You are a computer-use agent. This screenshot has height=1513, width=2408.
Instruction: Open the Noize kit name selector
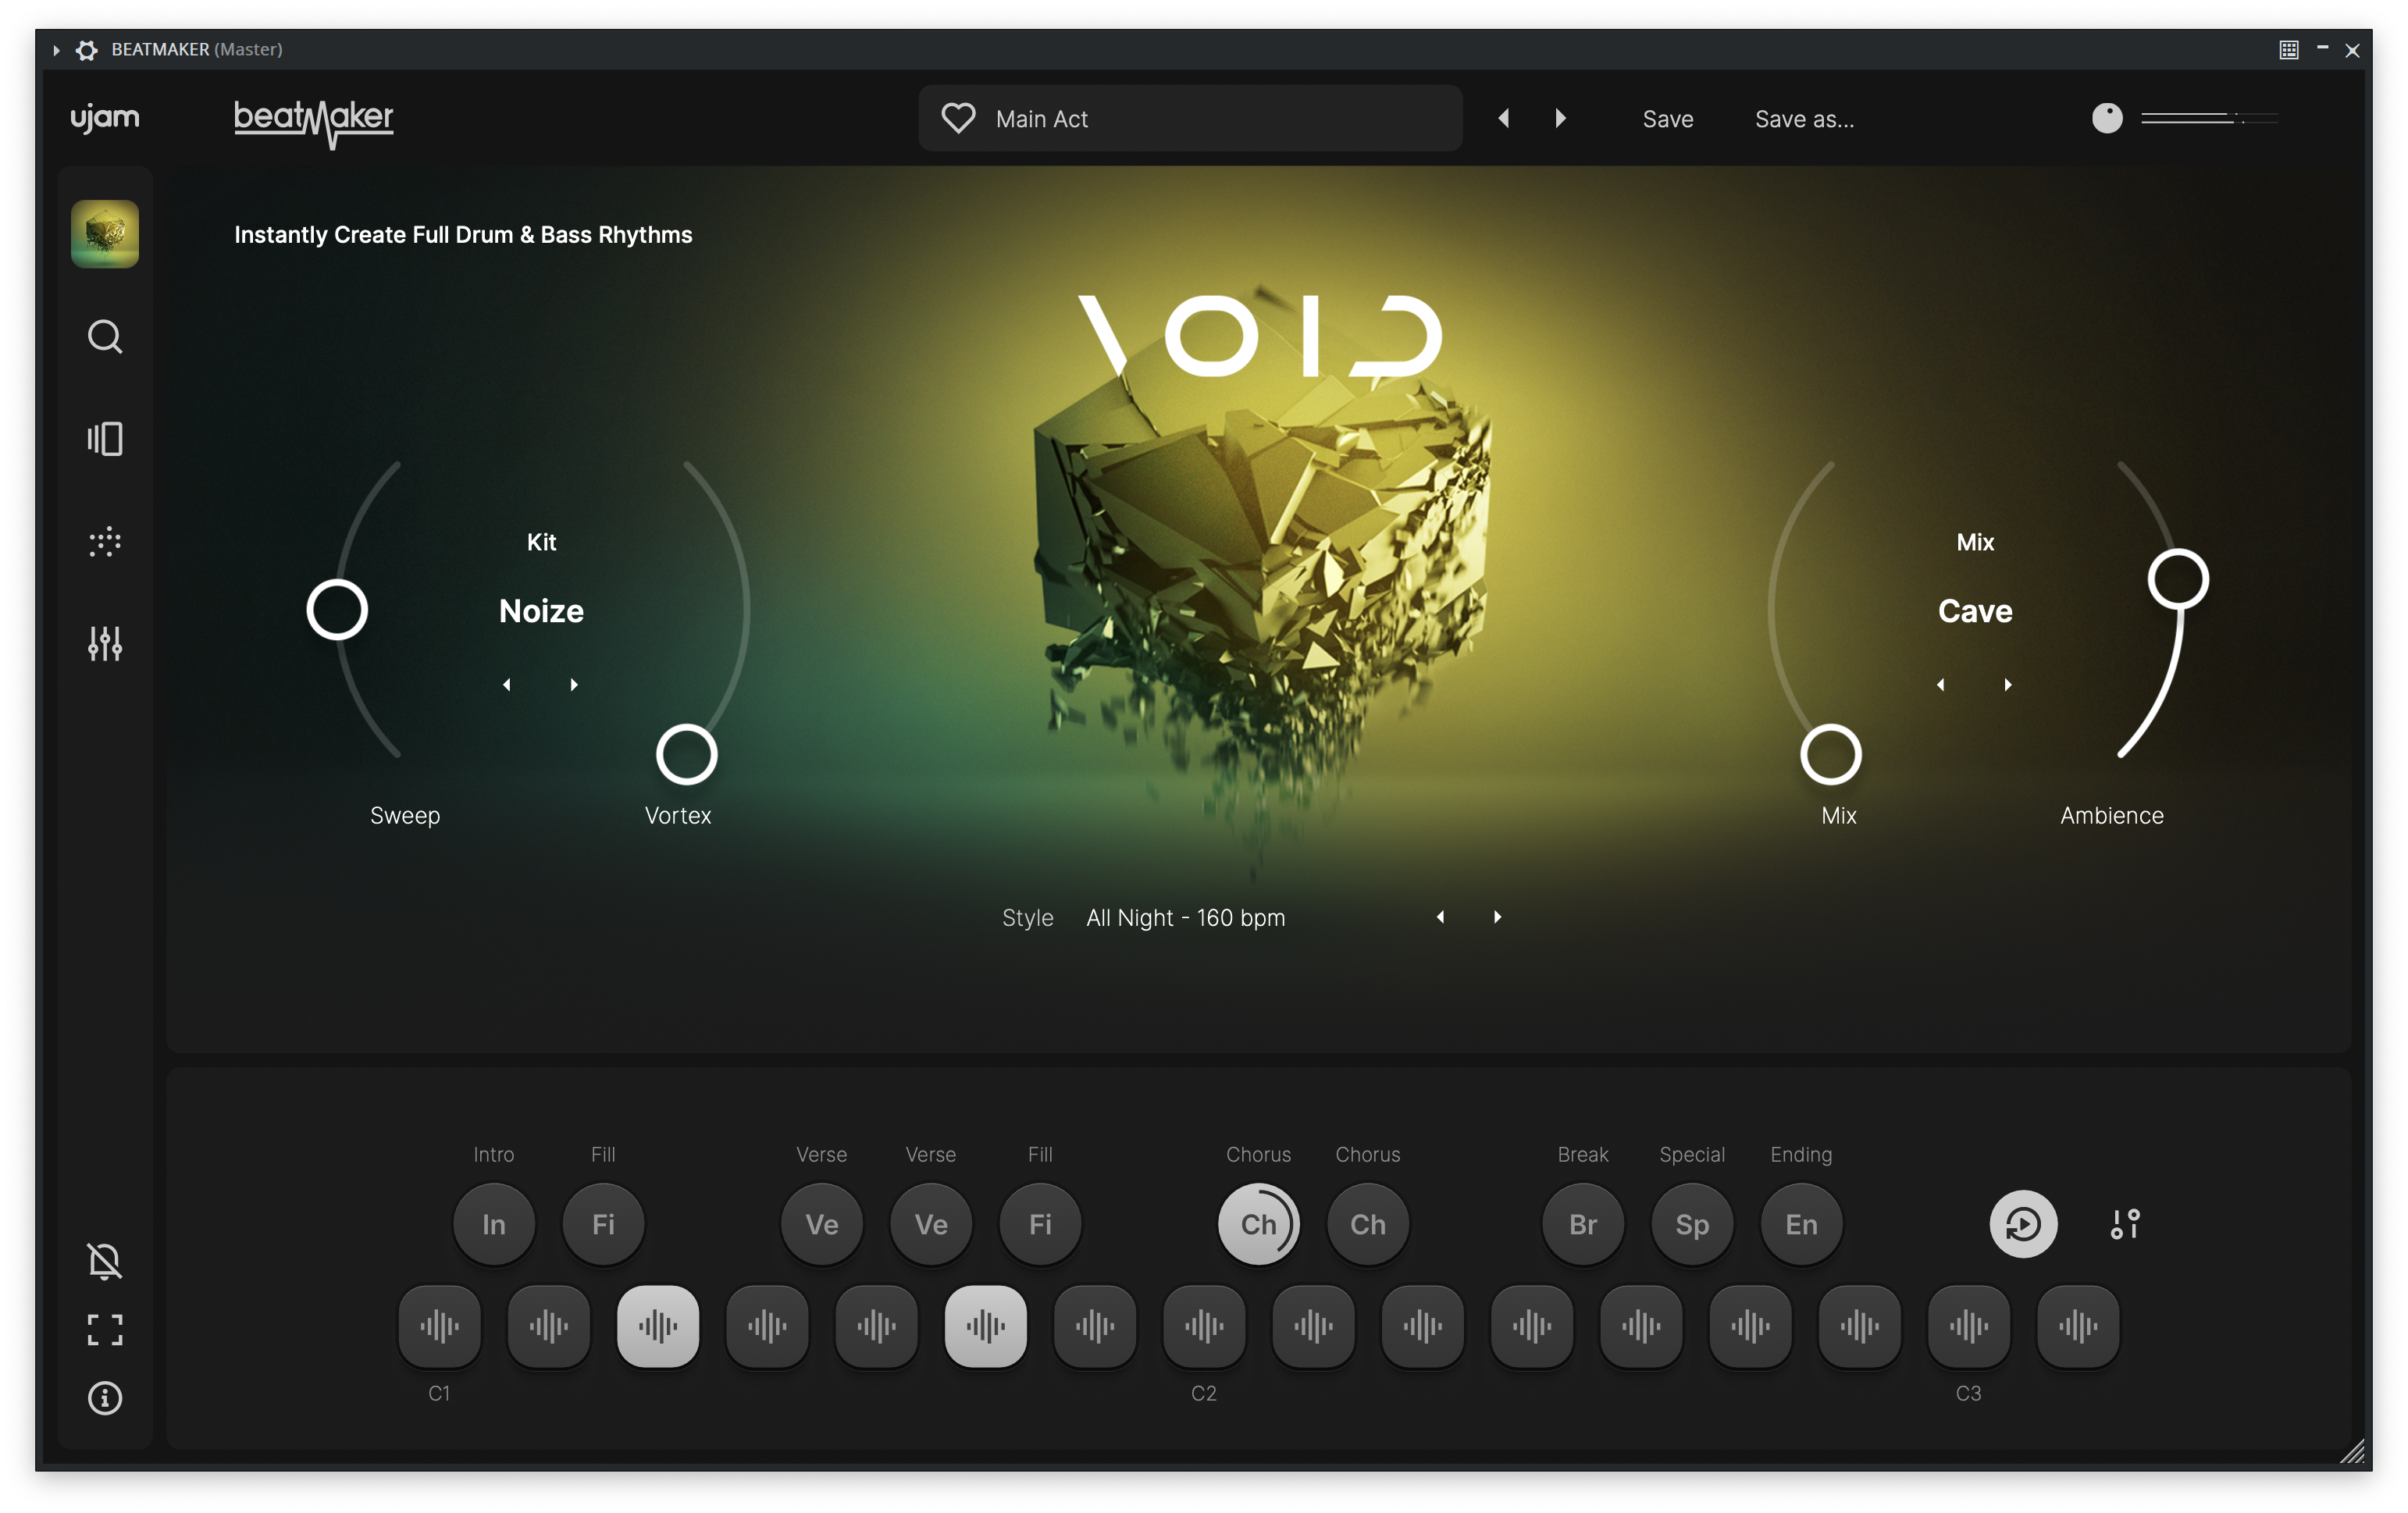tap(541, 611)
